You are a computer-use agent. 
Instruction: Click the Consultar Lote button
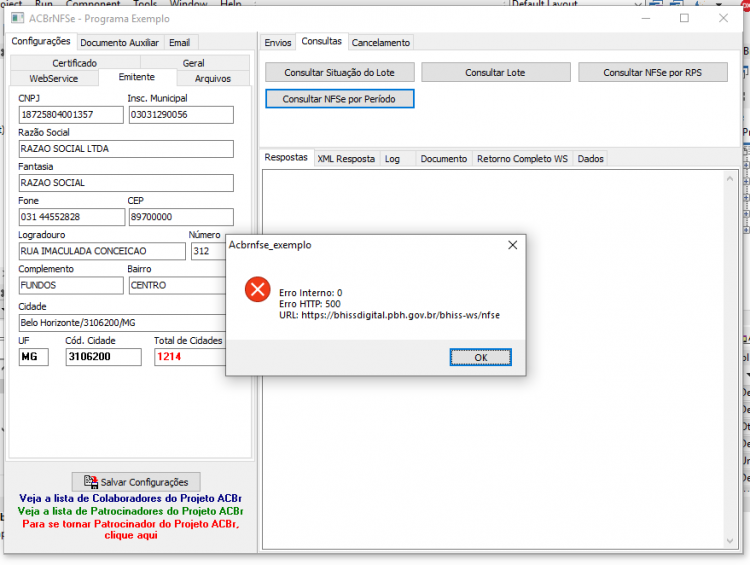pos(496,72)
